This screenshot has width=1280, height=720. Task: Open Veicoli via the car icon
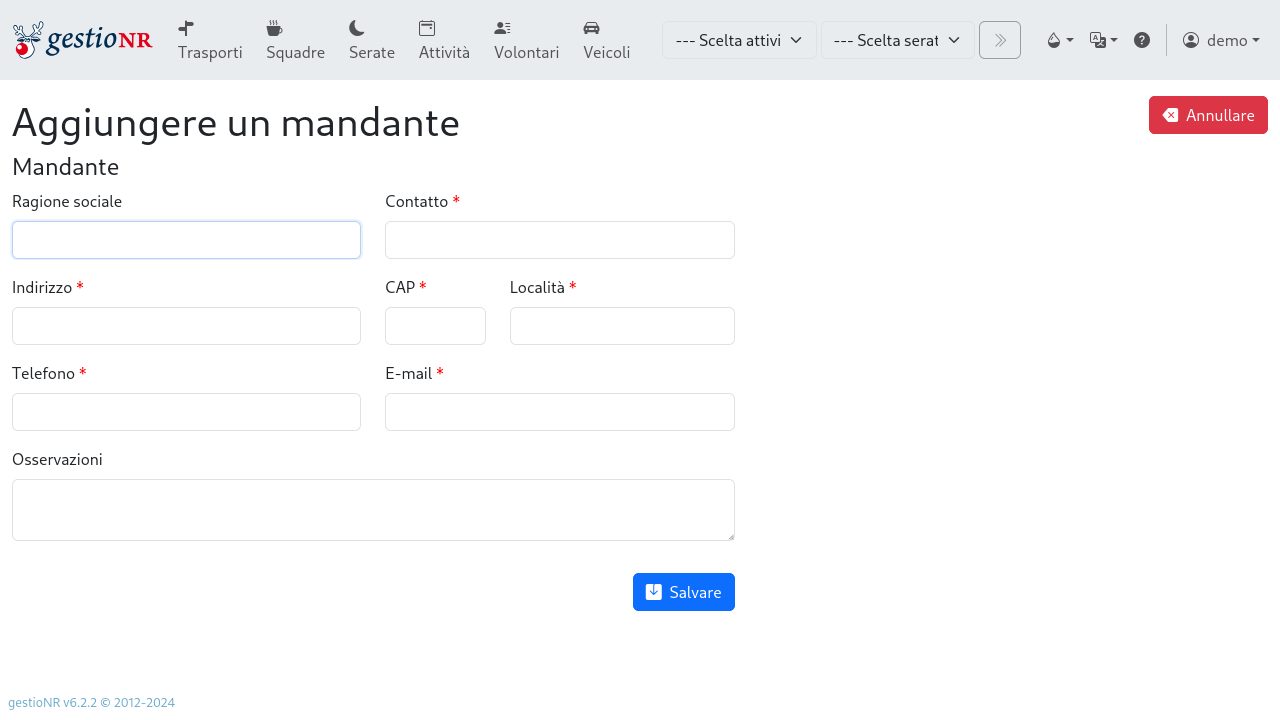(591, 28)
